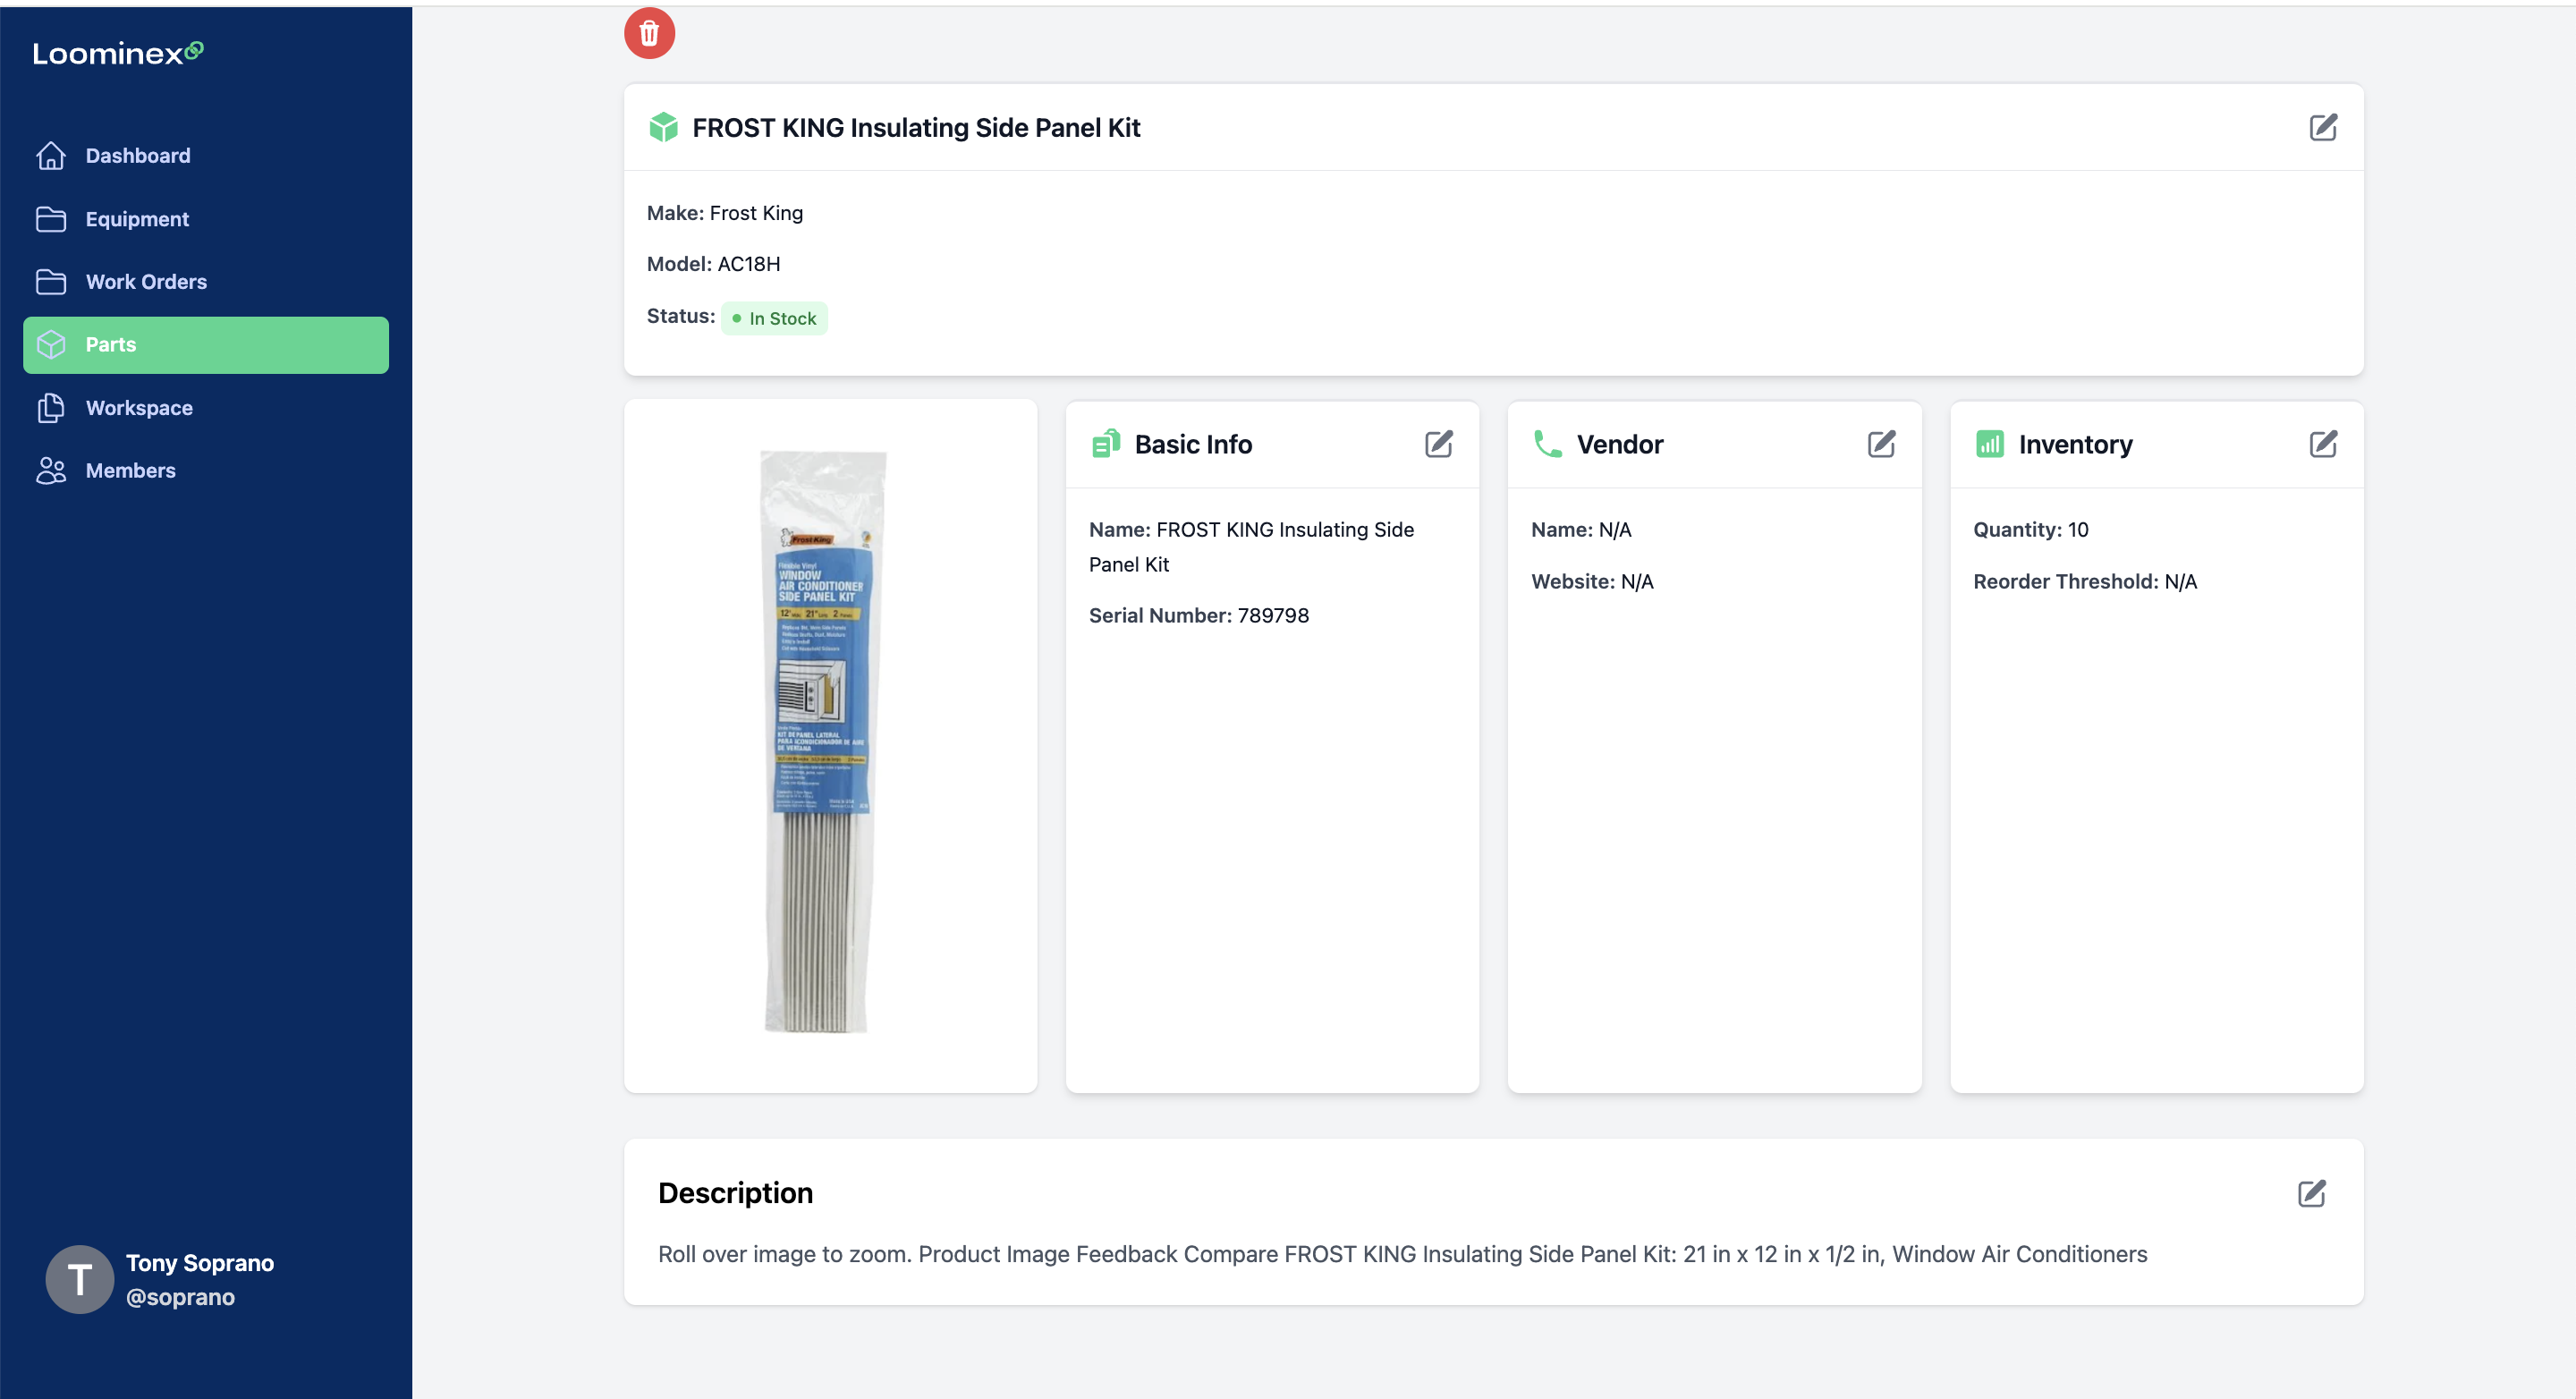Viewport: 2576px width, 1399px height.
Task: Click the part title FROST KING Insulating Side Panel Kit
Action: 916,128
